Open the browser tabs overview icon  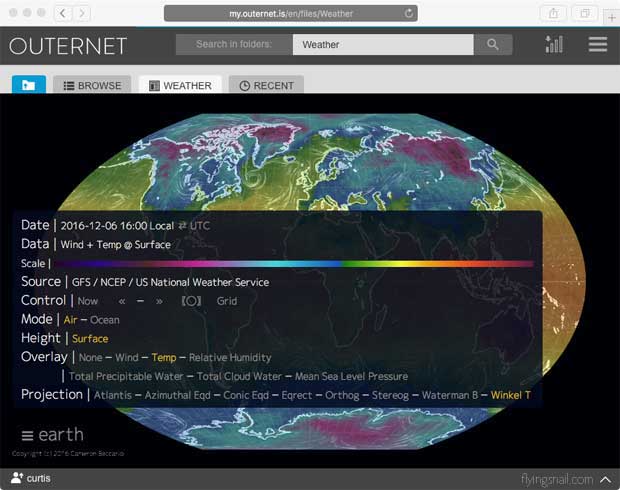point(585,13)
